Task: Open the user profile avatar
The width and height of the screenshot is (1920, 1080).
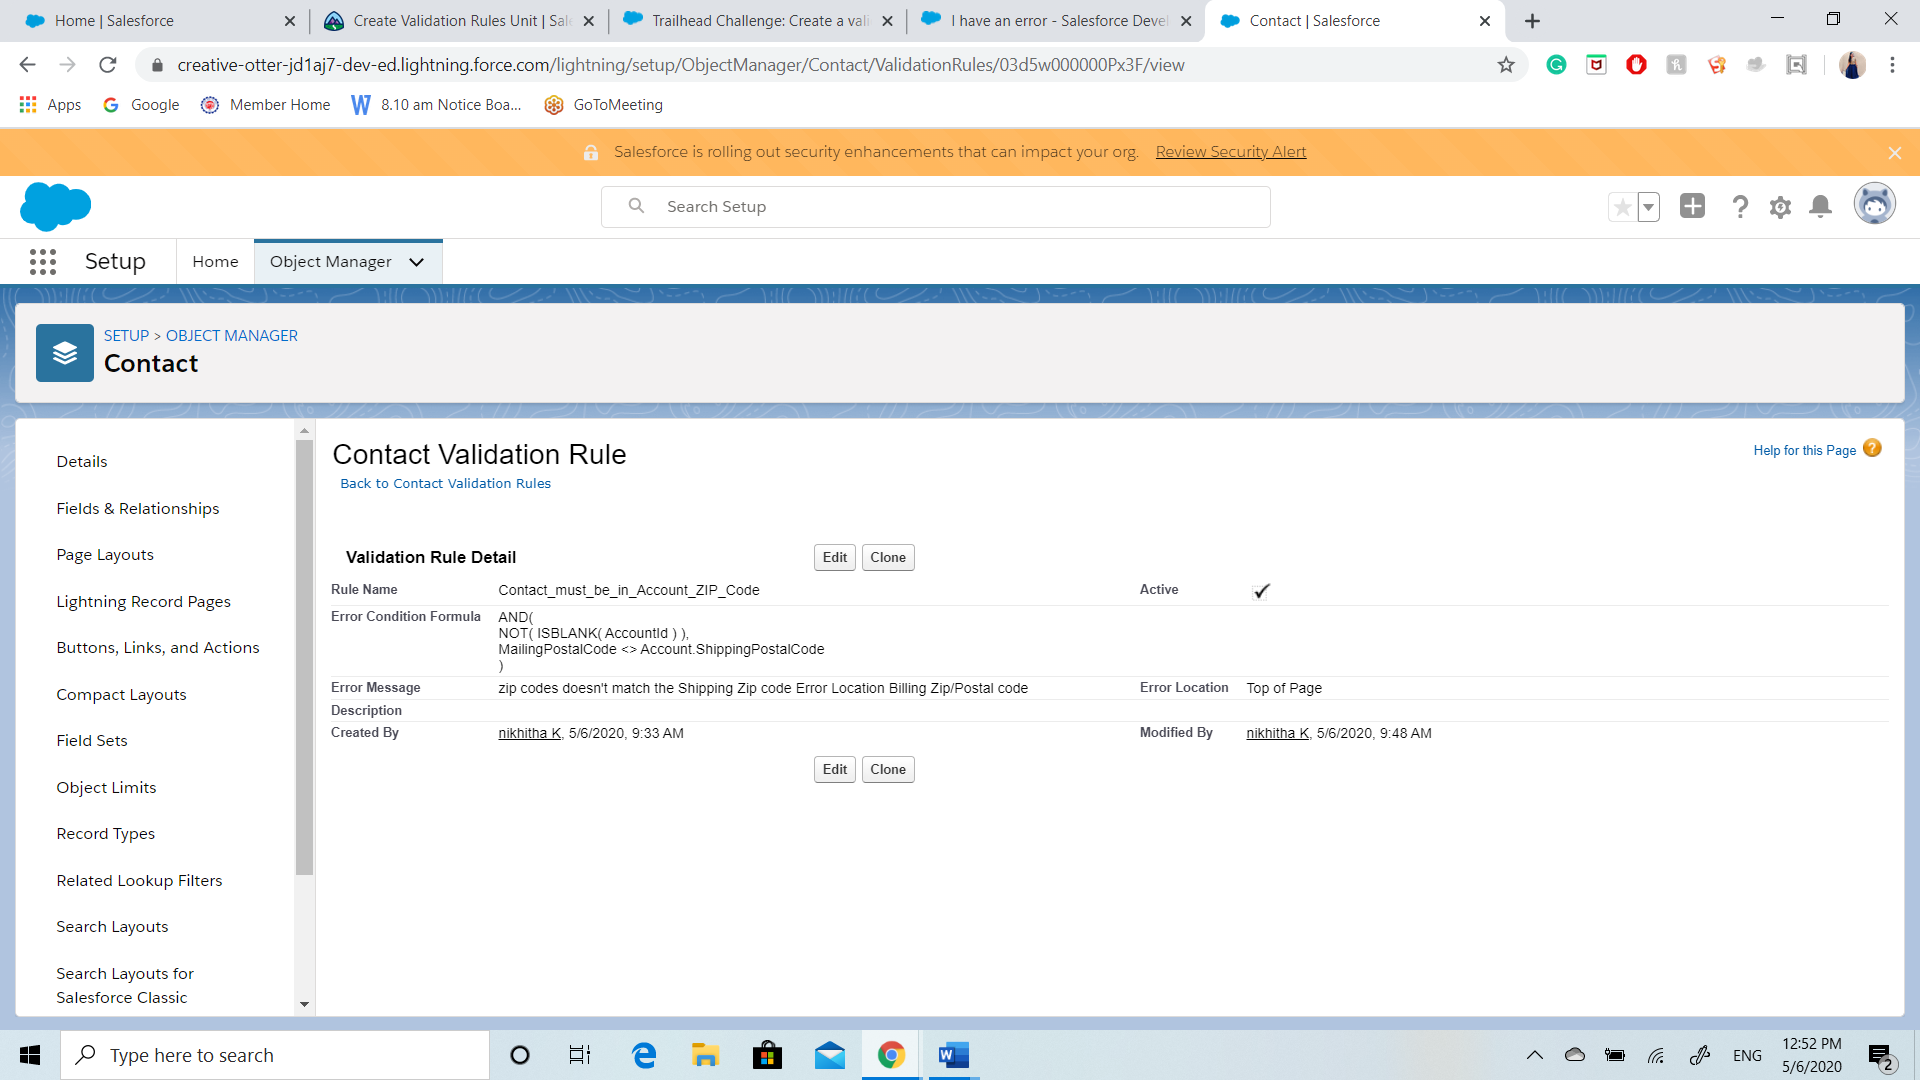Action: (1874, 205)
